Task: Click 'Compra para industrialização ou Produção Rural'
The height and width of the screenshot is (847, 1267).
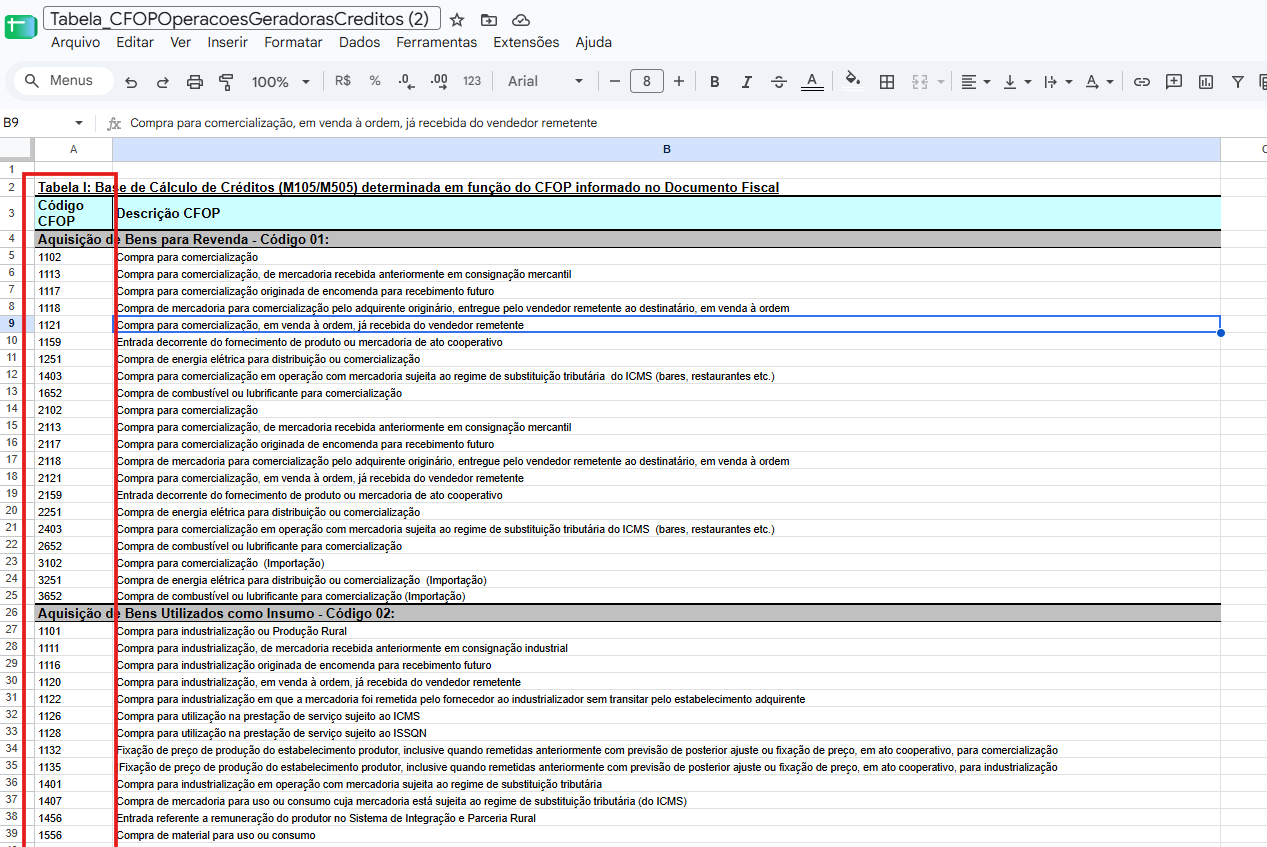Action: click(232, 631)
